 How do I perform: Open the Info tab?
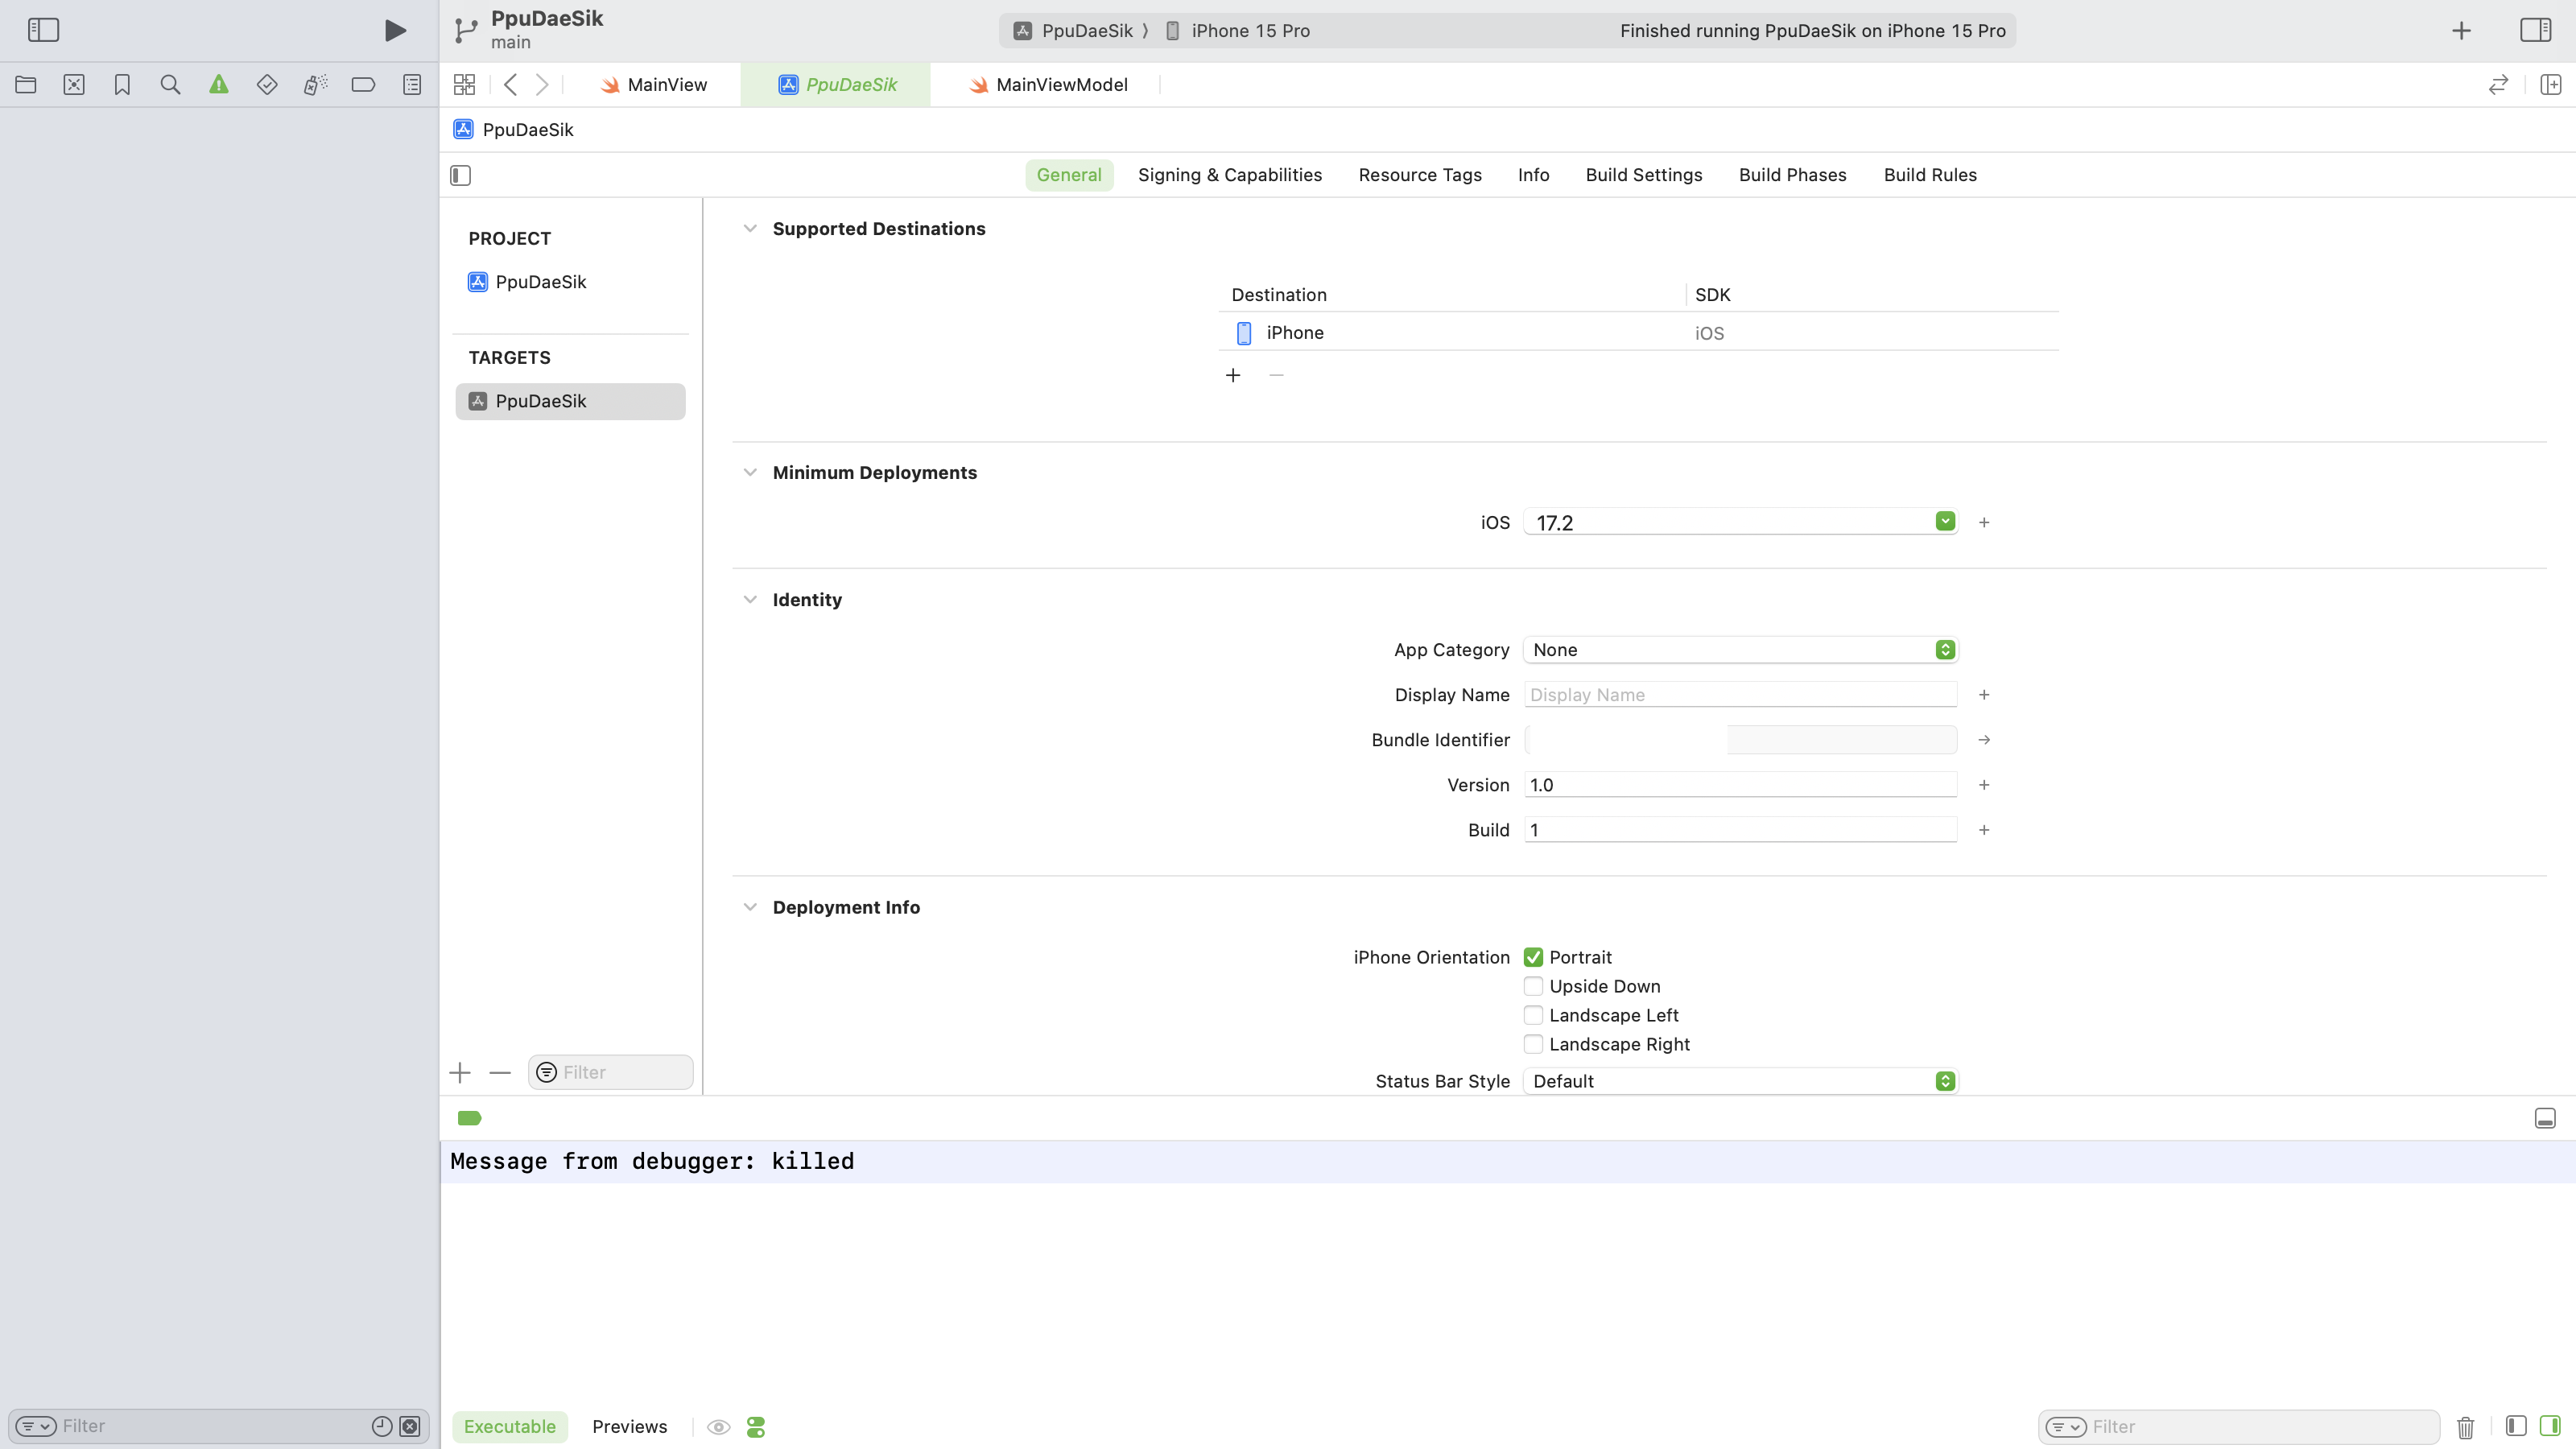tap(1533, 176)
